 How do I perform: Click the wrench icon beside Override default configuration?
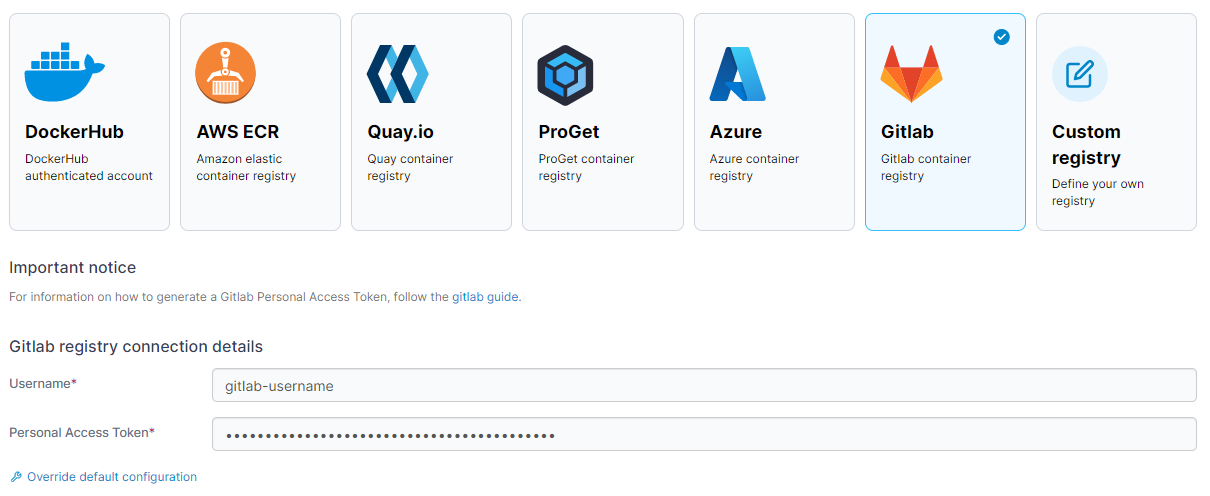[16, 477]
